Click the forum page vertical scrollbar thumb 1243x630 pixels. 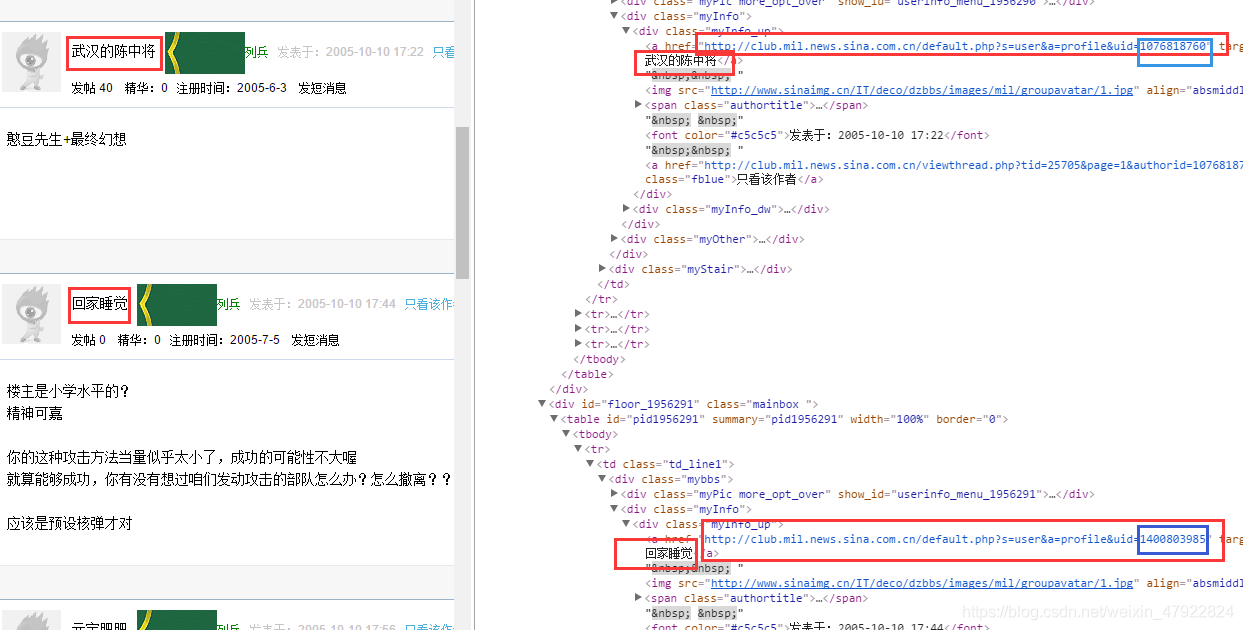click(x=462, y=203)
